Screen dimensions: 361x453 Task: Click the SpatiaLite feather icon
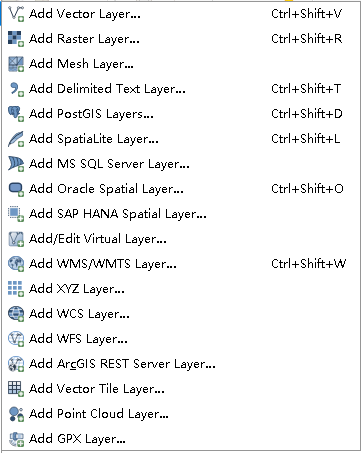16,139
